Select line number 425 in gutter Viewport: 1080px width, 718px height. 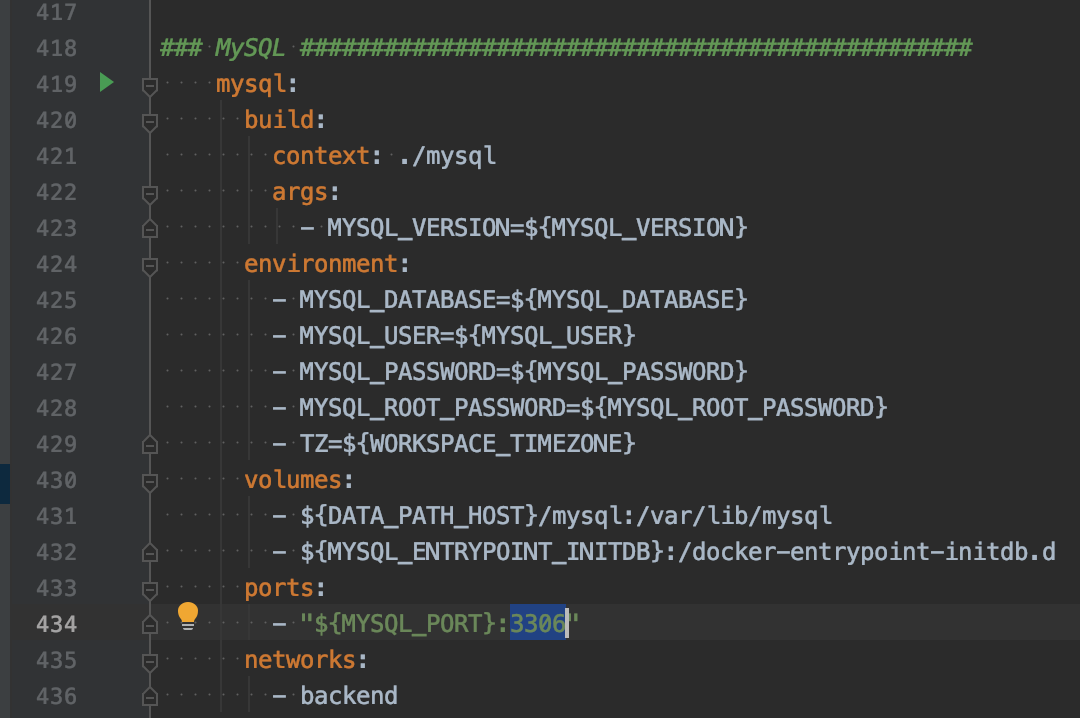(56, 300)
